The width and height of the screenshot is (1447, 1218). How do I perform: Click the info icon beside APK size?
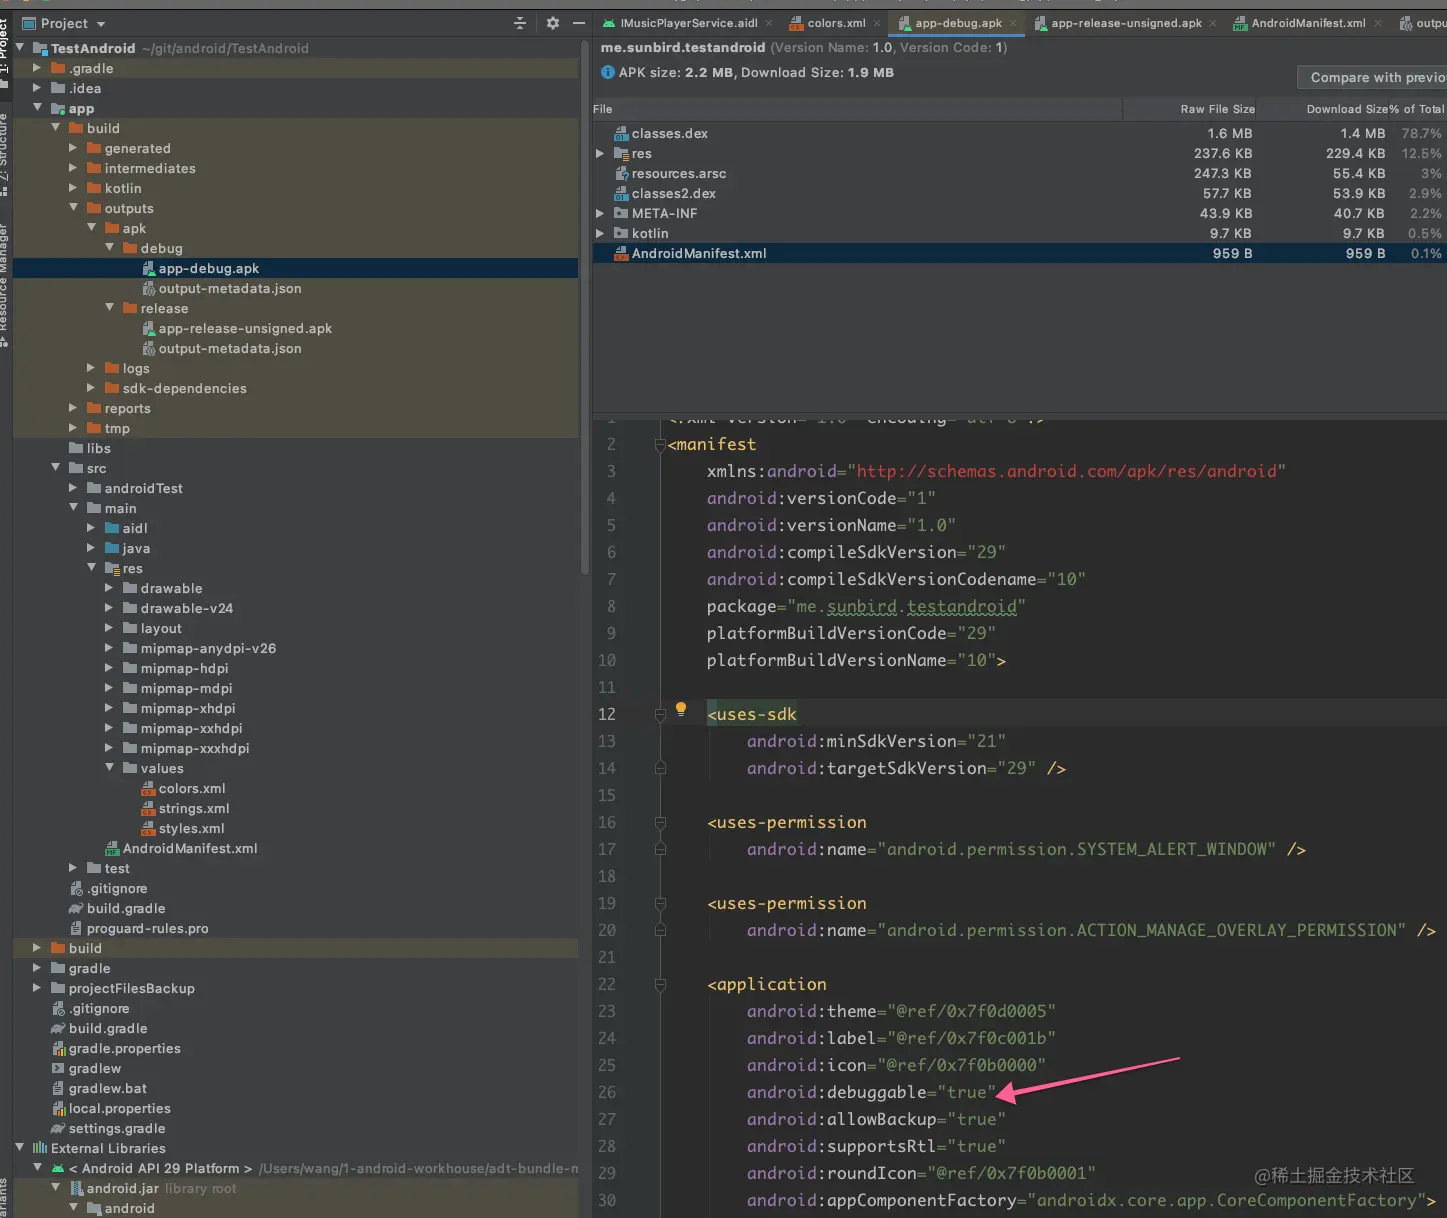[x=608, y=72]
